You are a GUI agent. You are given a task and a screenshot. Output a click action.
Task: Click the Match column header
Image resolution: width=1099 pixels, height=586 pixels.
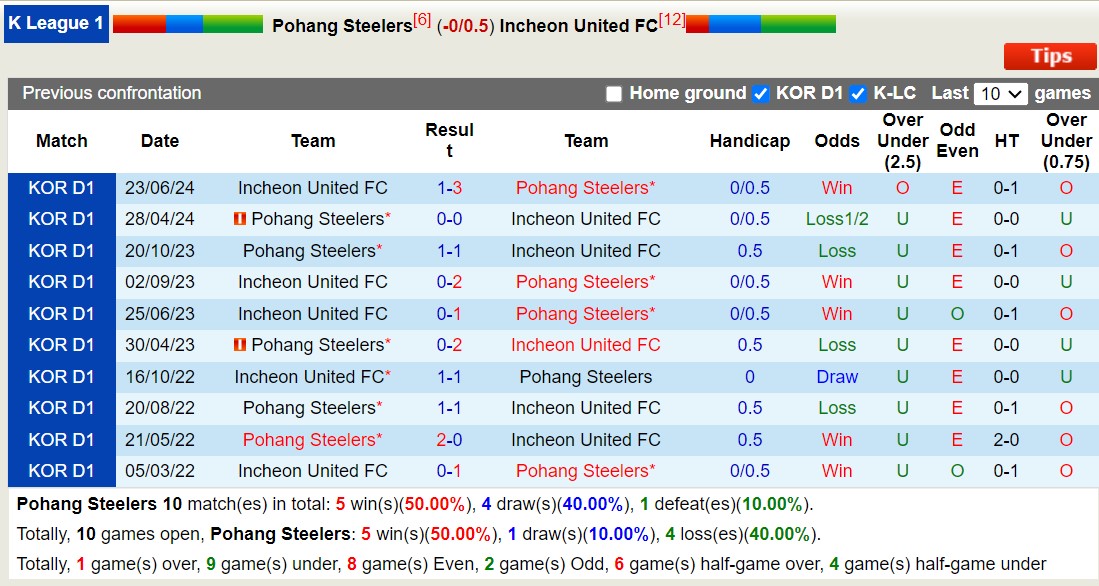[61, 141]
